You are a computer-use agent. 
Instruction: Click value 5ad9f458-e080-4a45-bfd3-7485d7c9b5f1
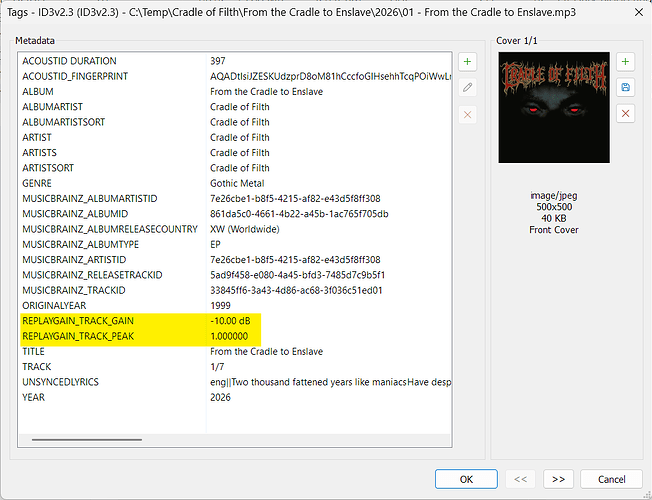coord(297,275)
